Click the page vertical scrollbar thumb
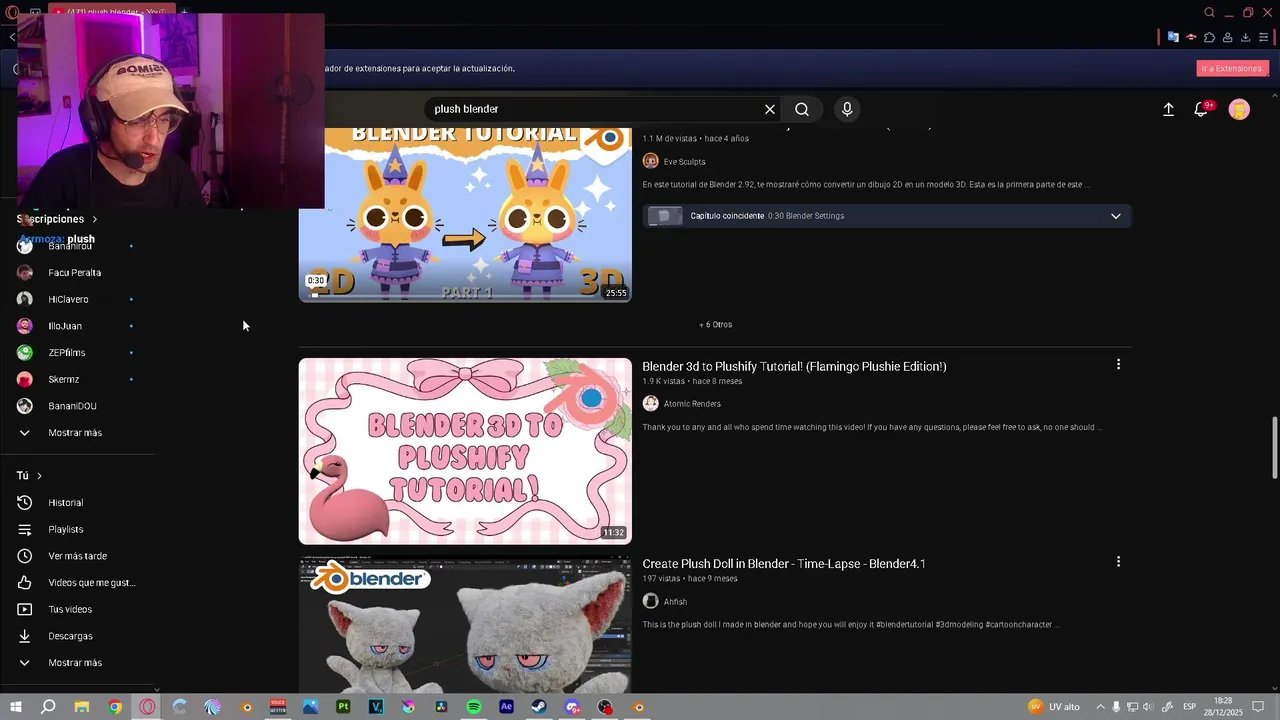The width and height of the screenshot is (1280, 720). [x=1274, y=448]
